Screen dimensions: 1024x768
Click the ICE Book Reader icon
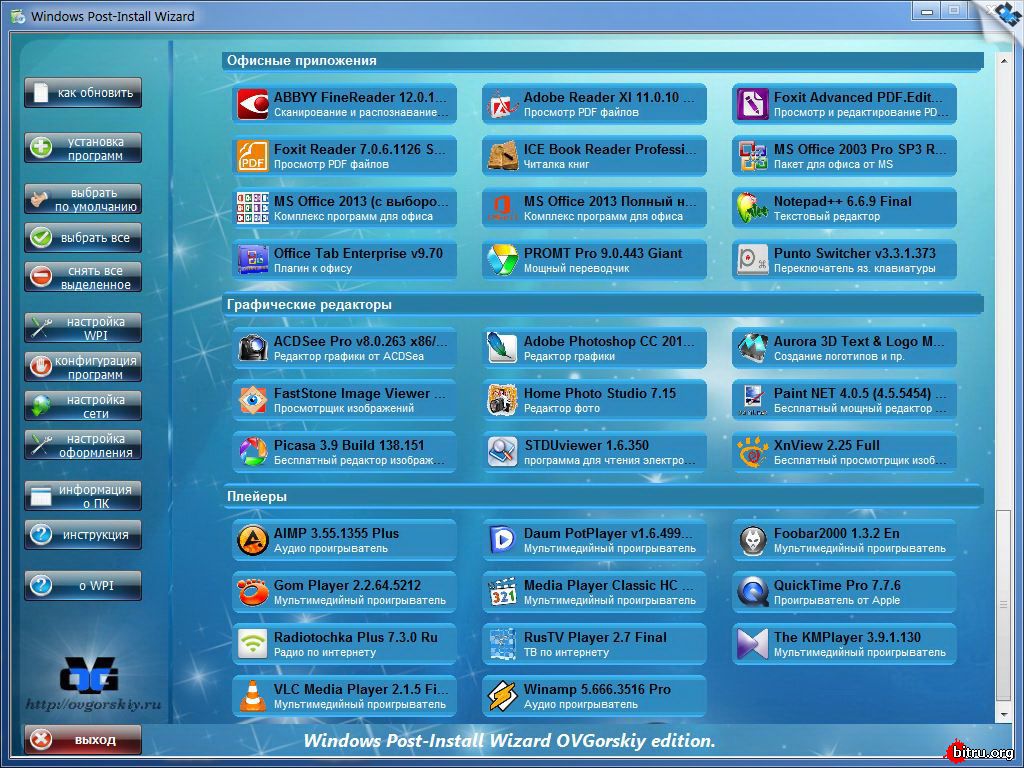tap(502, 156)
